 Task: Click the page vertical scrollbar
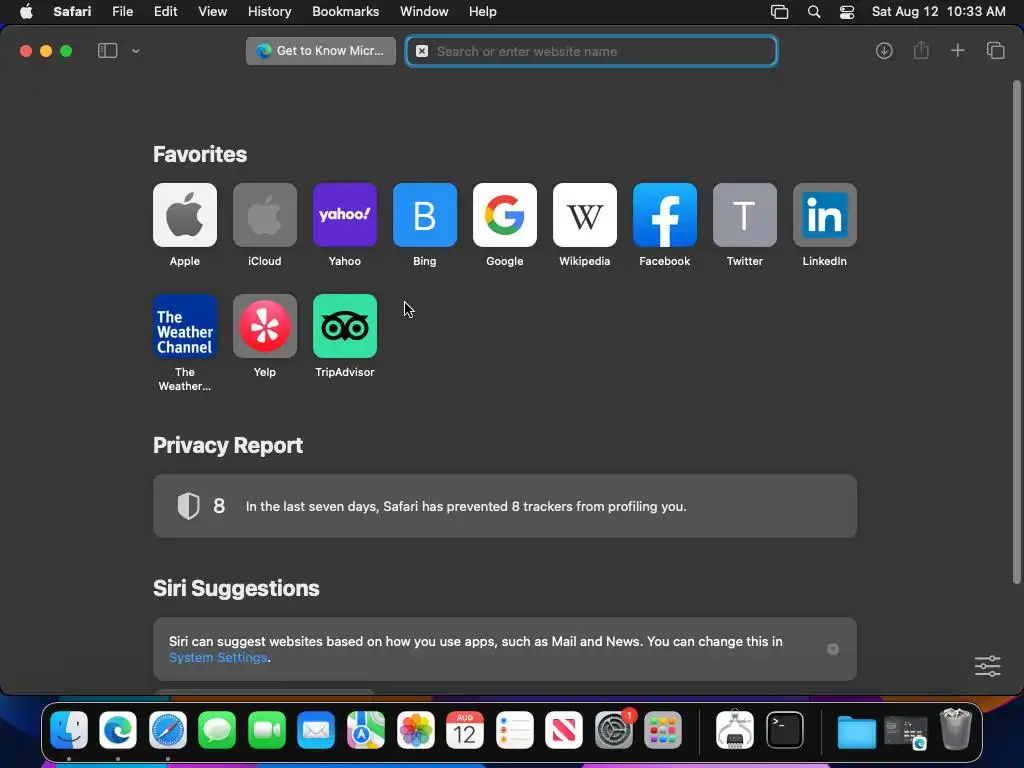point(1016,332)
